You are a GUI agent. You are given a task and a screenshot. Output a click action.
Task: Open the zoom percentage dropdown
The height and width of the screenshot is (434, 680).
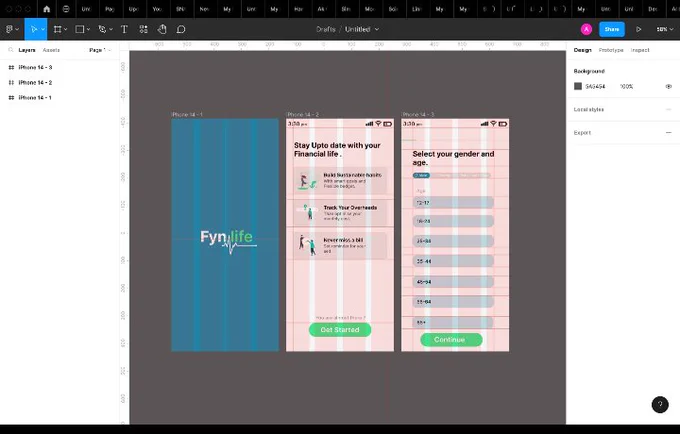tap(664, 29)
